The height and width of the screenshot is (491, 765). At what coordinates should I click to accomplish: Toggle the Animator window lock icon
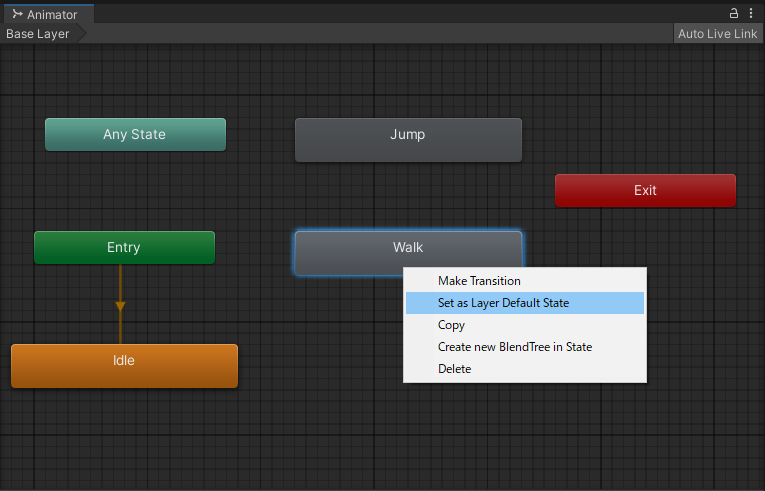pyautogui.click(x=733, y=14)
